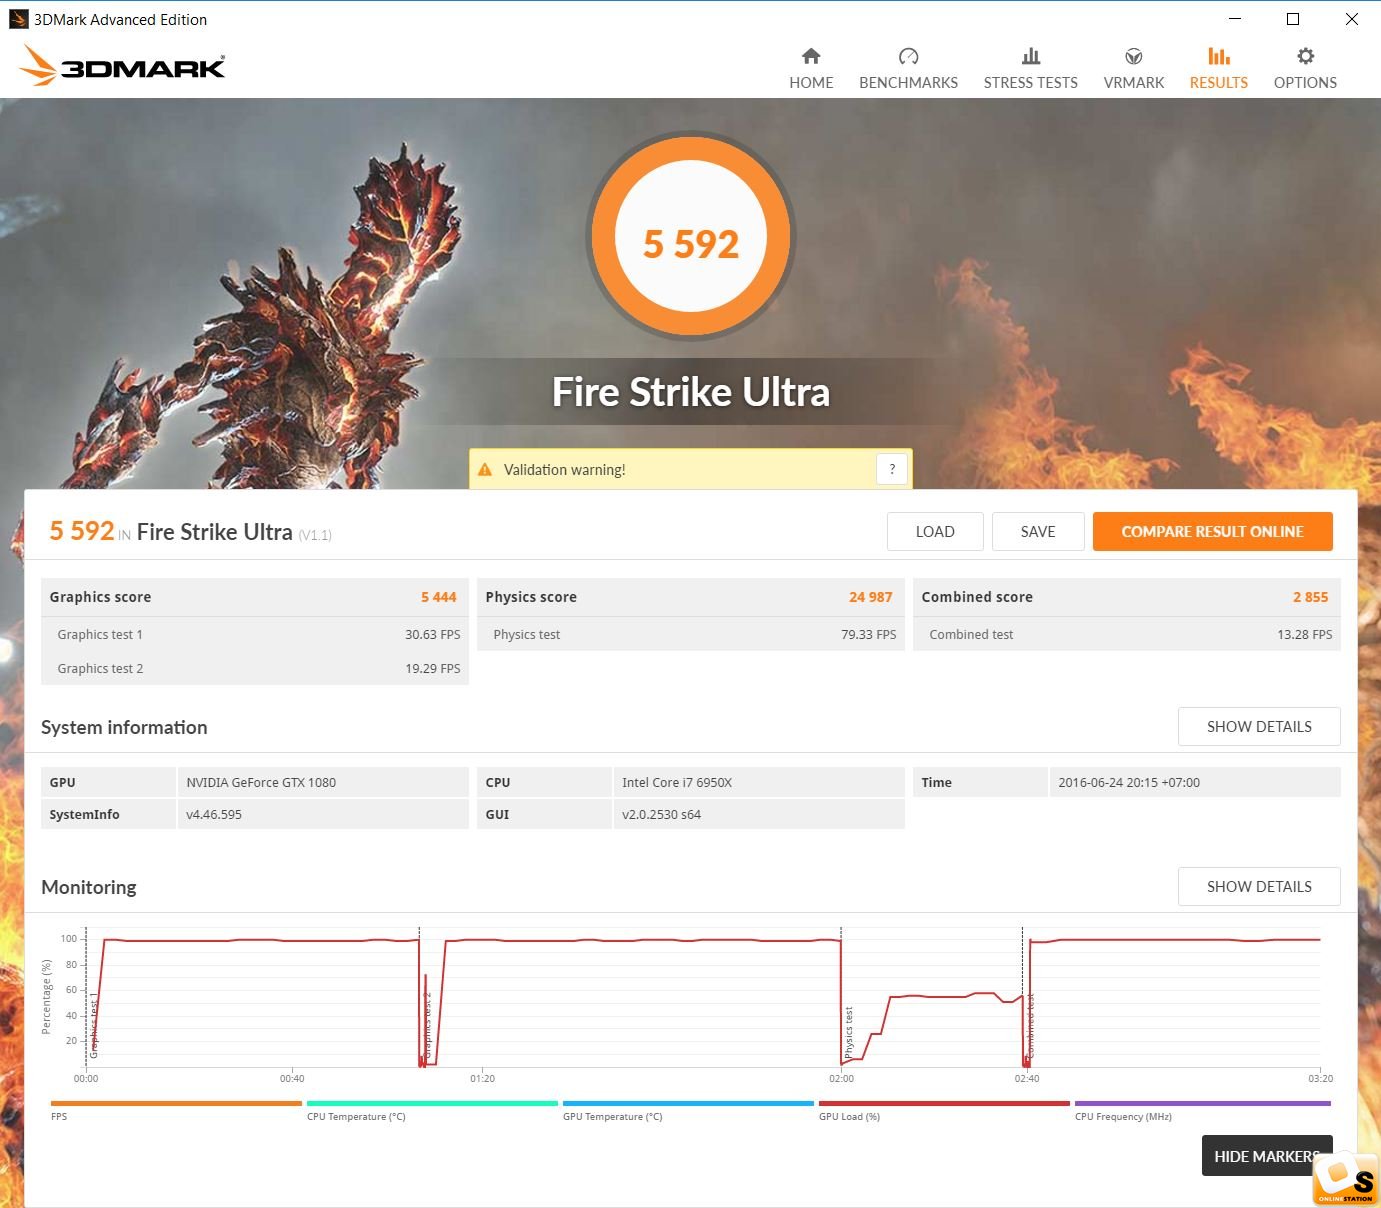Click 79.33 FPS physics value
This screenshot has height=1208, width=1381.
pos(869,635)
